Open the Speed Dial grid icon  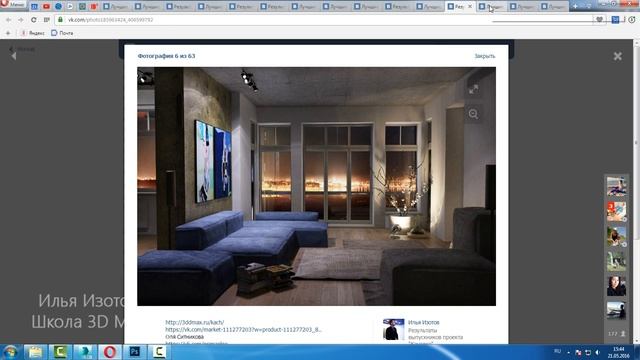[x=47, y=20]
